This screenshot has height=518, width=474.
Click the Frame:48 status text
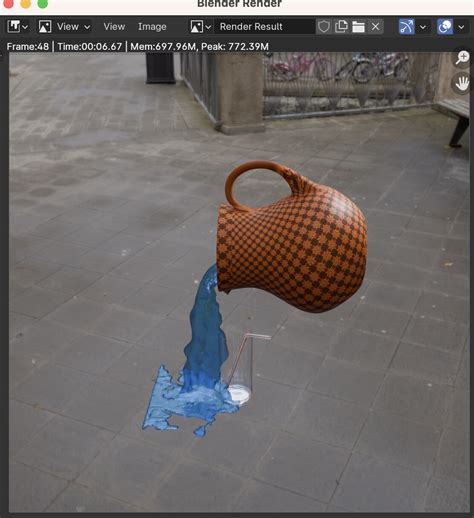[28, 46]
